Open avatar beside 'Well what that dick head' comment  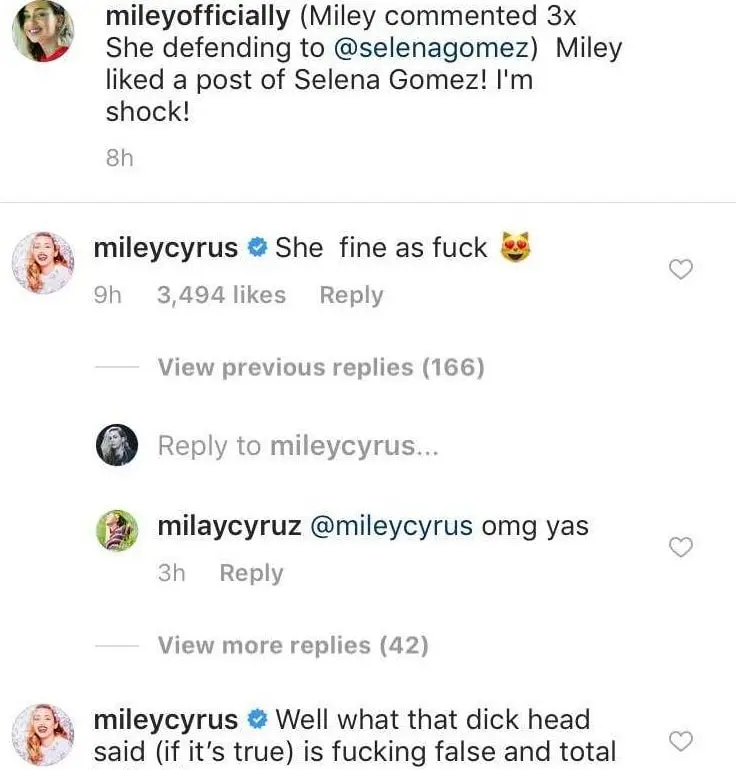pos(41,734)
